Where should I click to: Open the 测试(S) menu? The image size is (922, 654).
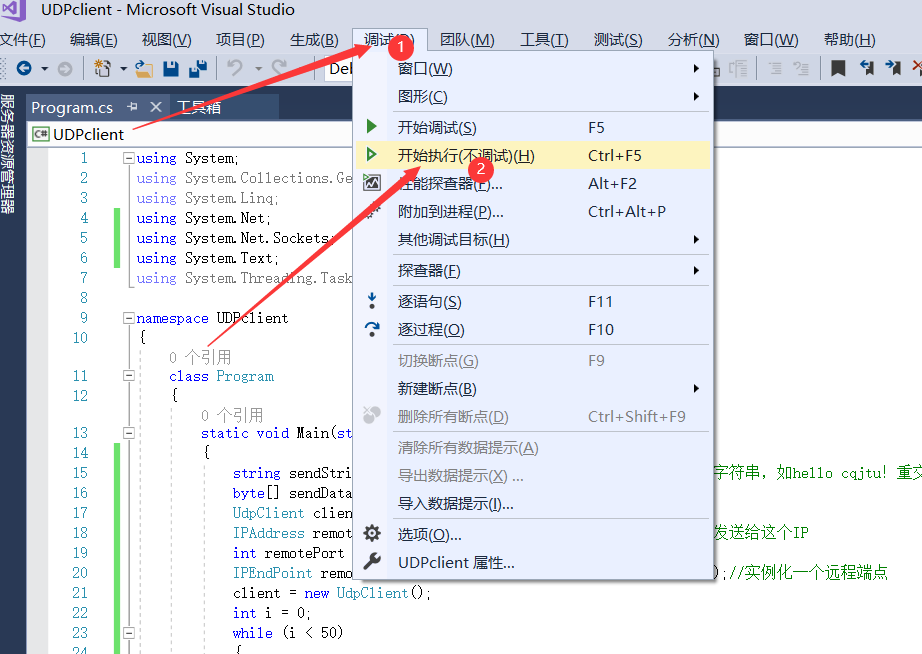pos(617,40)
